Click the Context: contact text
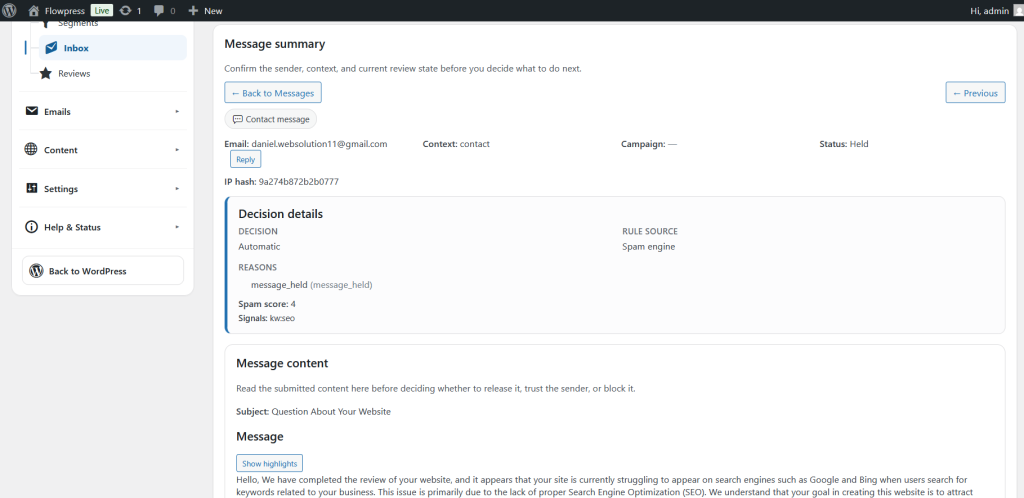1024x498 pixels. tap(456, 144)
